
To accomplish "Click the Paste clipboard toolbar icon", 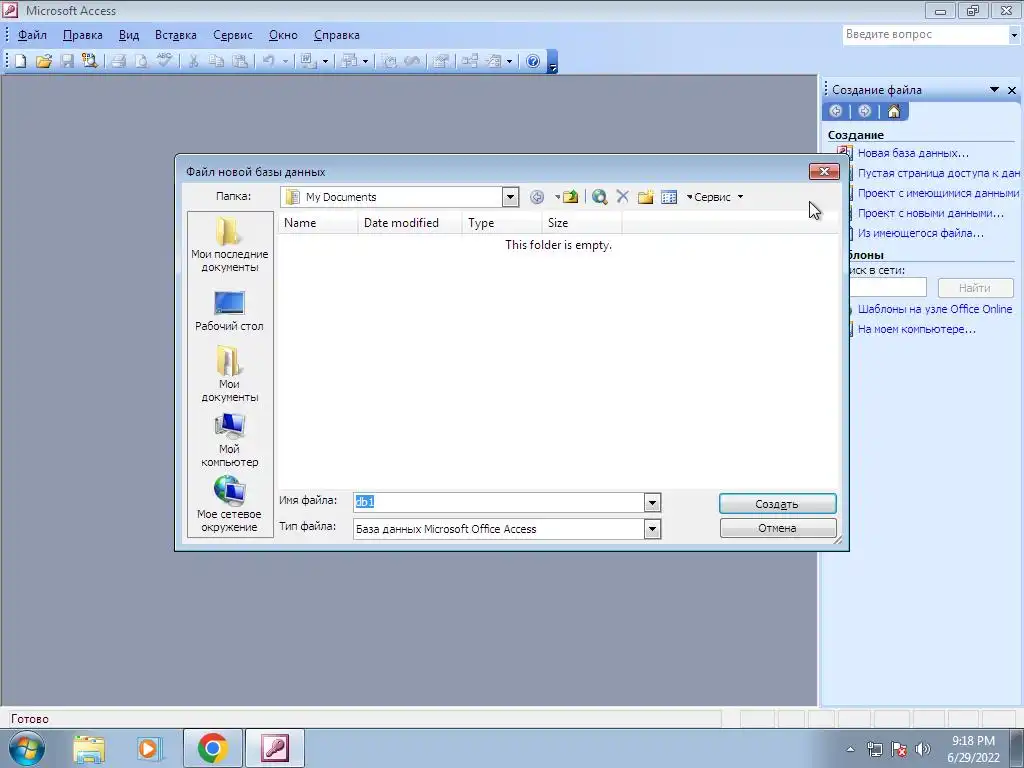I will [240, 61].
